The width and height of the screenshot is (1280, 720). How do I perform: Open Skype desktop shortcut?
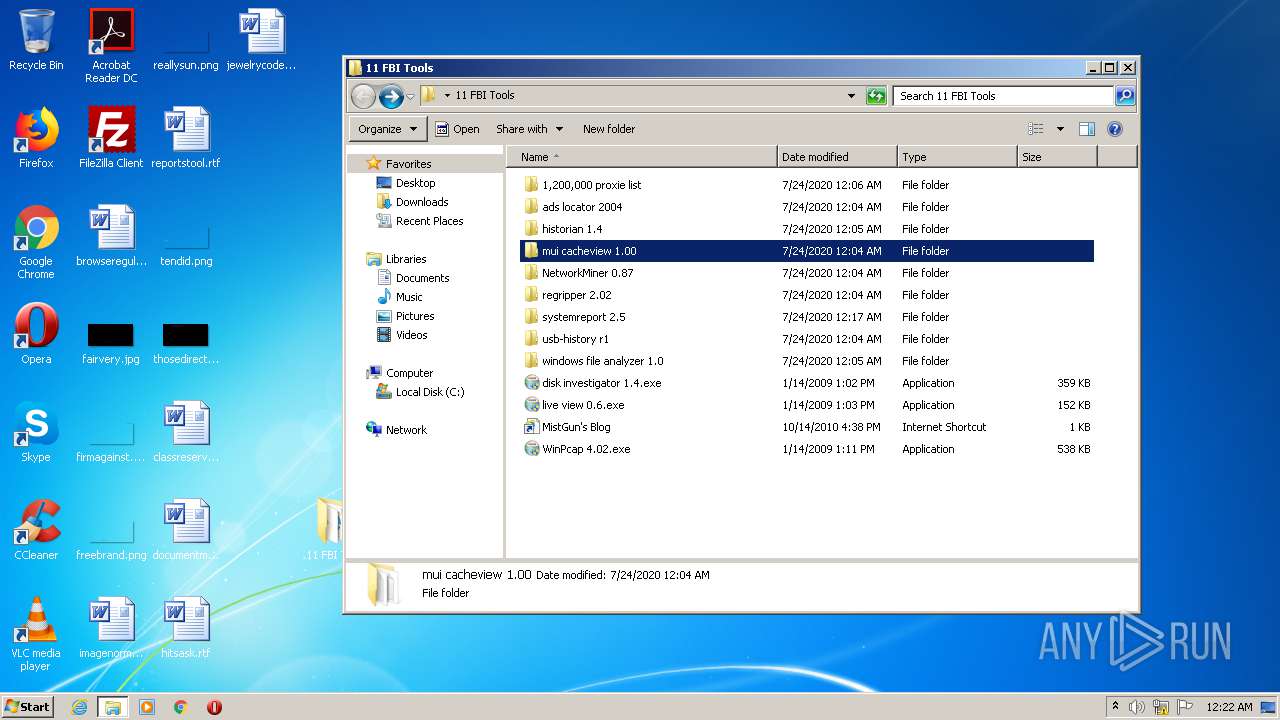click(x=36, y=432)
